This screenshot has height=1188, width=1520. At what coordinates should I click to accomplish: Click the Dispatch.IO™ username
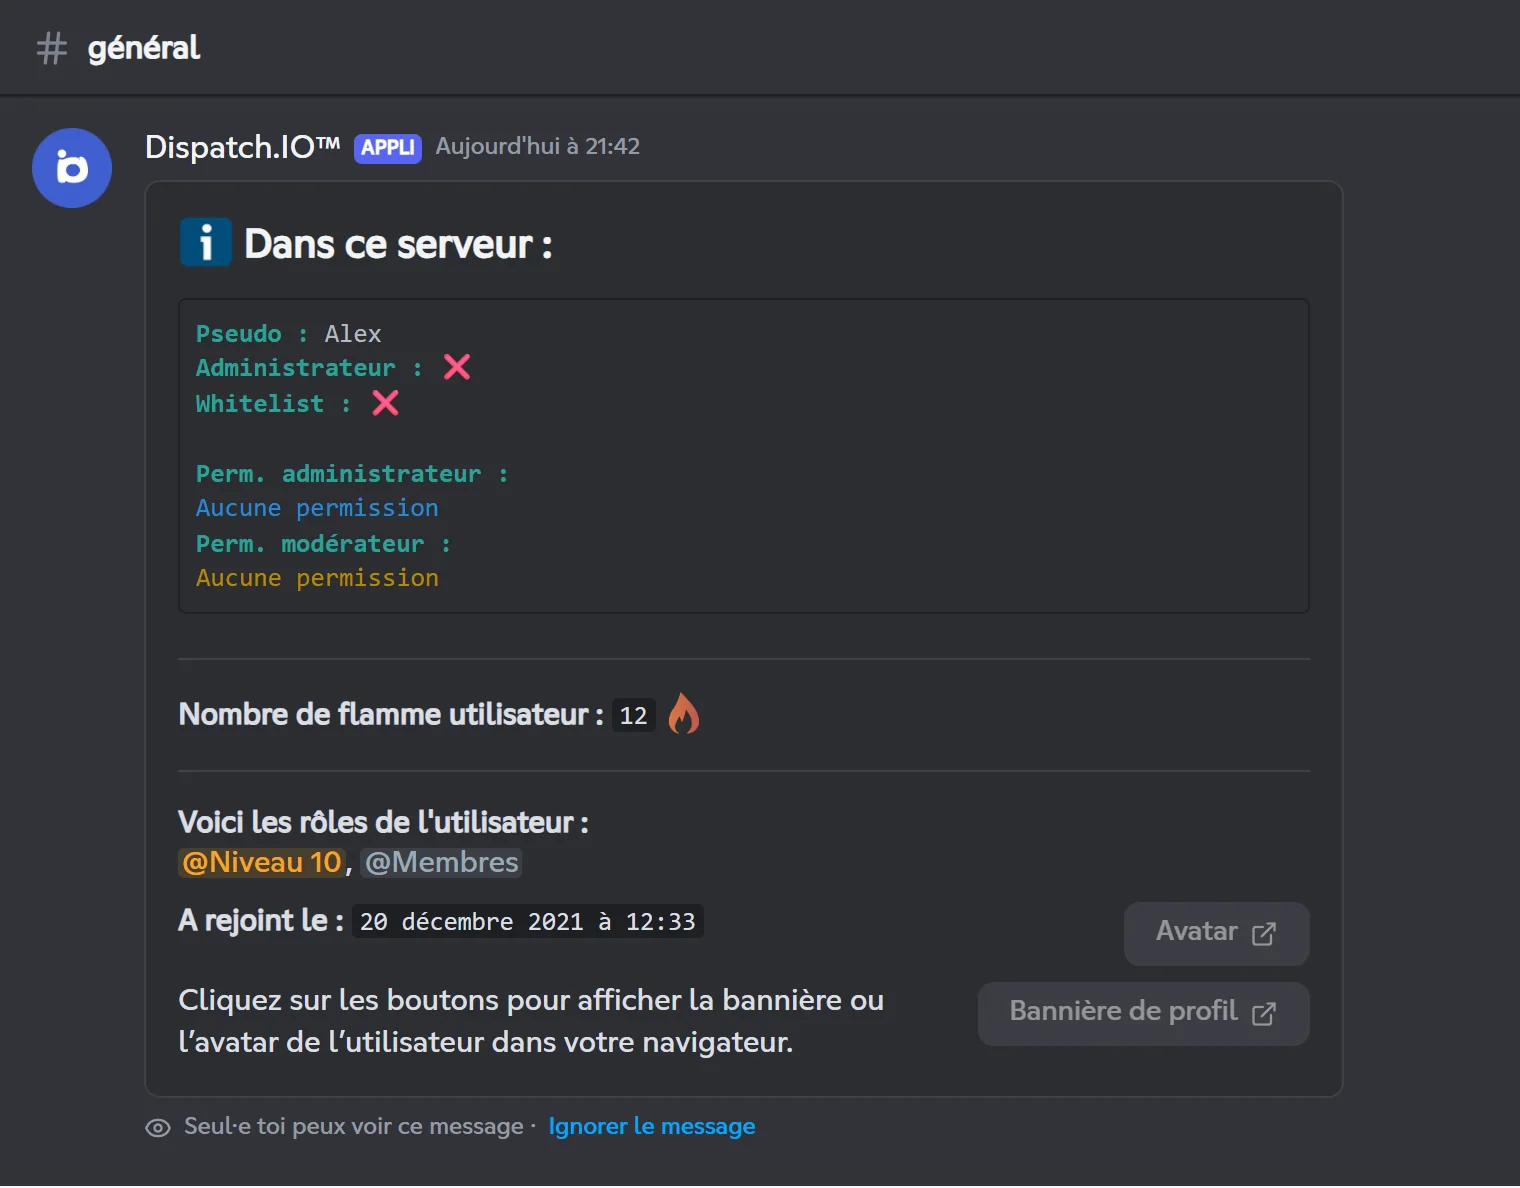tap(243, 147)
